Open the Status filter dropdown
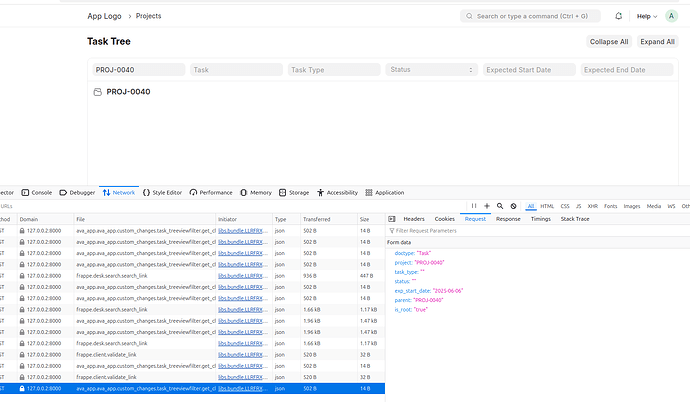 pos(430,70)
